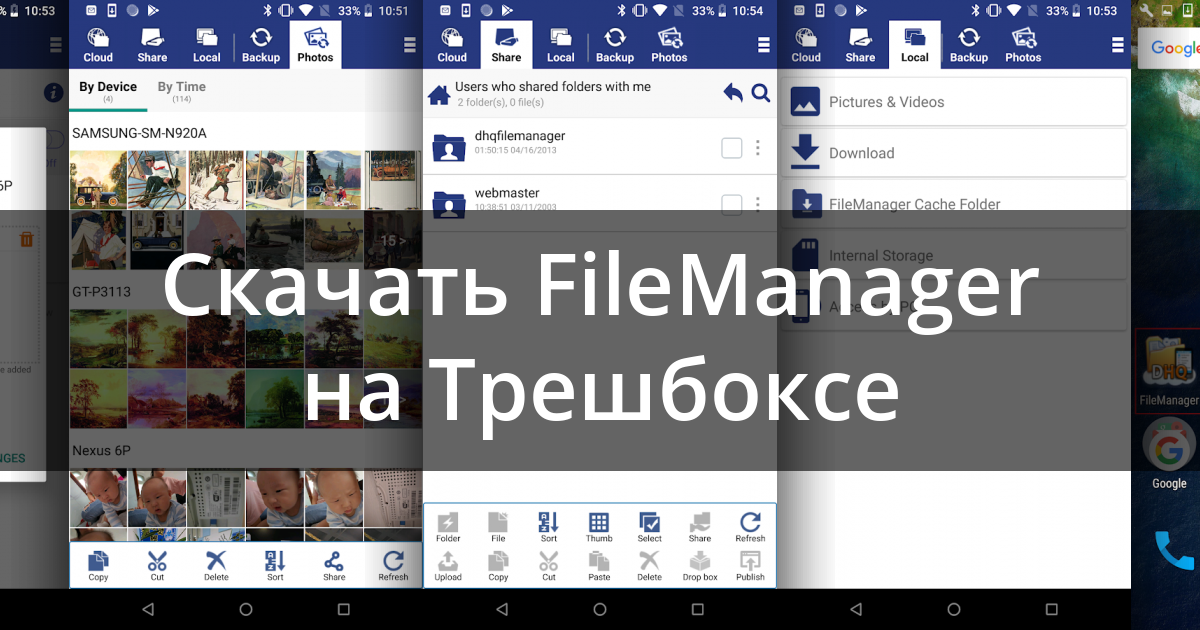Viewport: 1200px width, 630px height.
Task: Tap Paste icon in Share screenshot toolbar
Action: click(599, 566)
